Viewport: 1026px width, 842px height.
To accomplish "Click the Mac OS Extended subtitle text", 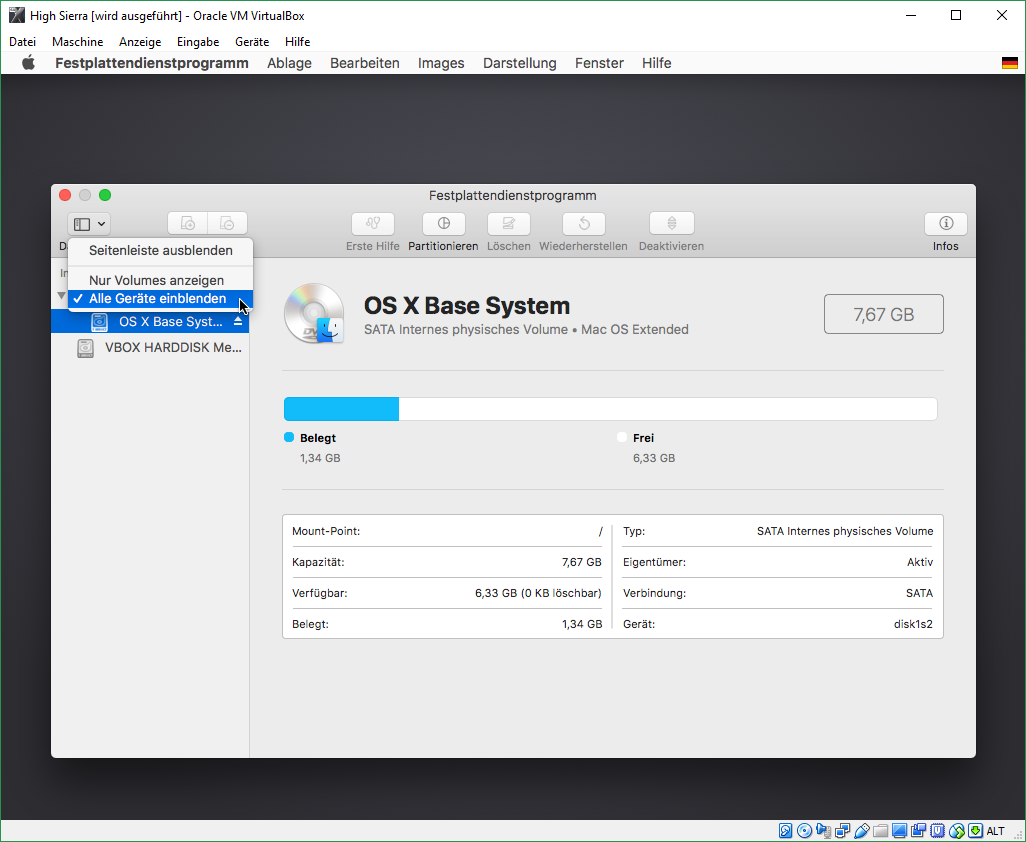I will coord(635,330).
